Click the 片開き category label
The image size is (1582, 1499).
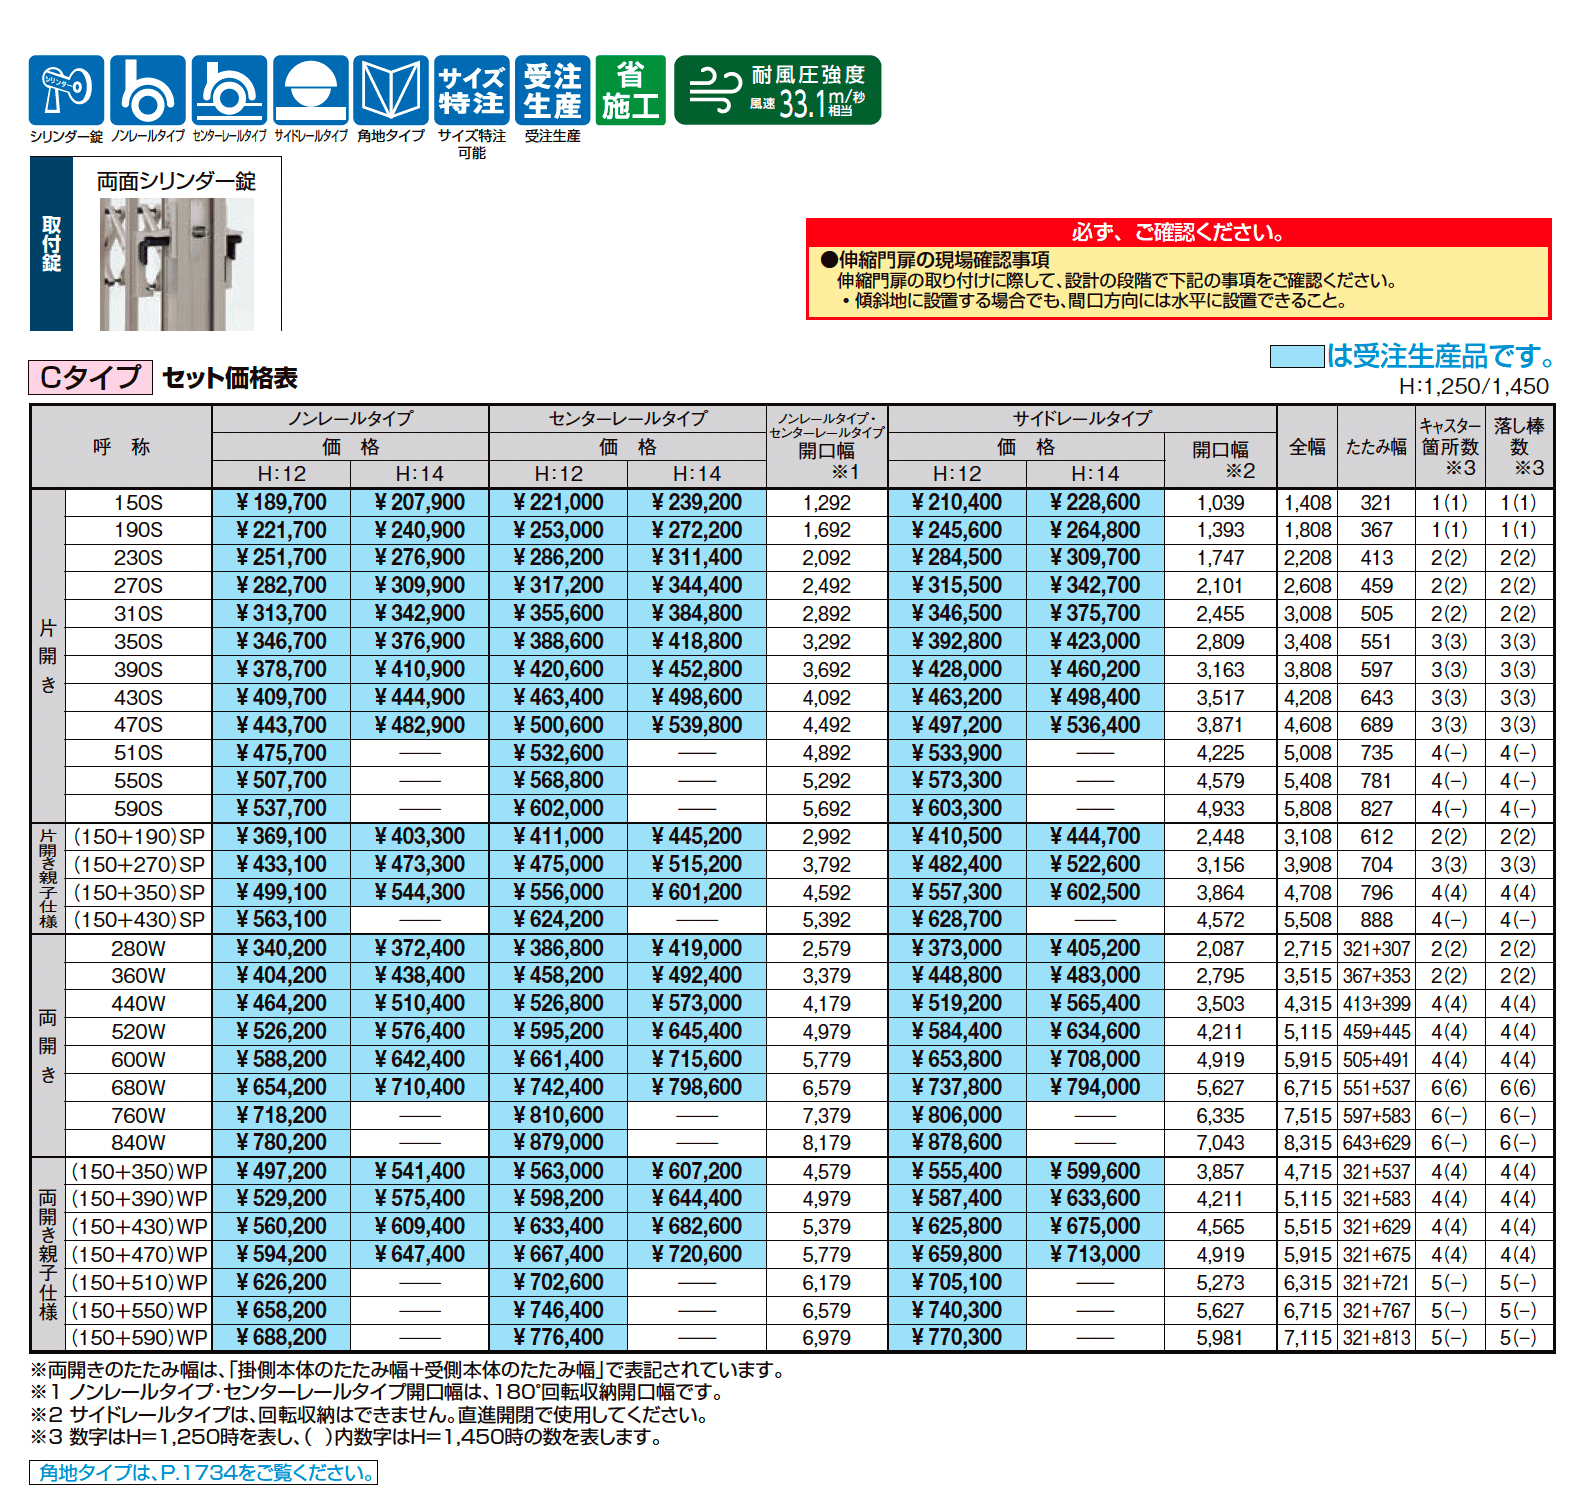pyautogui.click(x=48, y=656)
